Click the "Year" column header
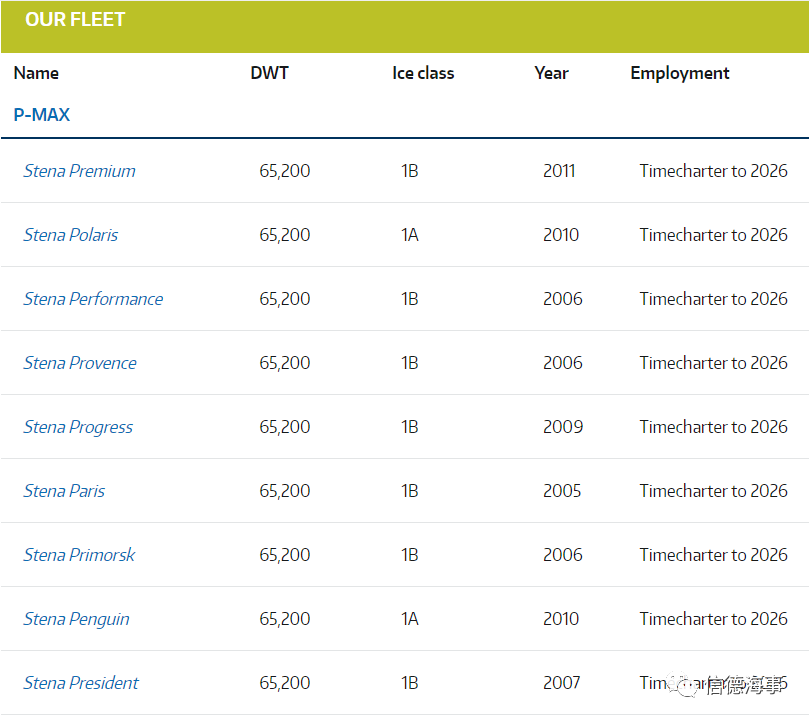Image resolution: width=810 pixels, height=721 pixels. (551, 73)
